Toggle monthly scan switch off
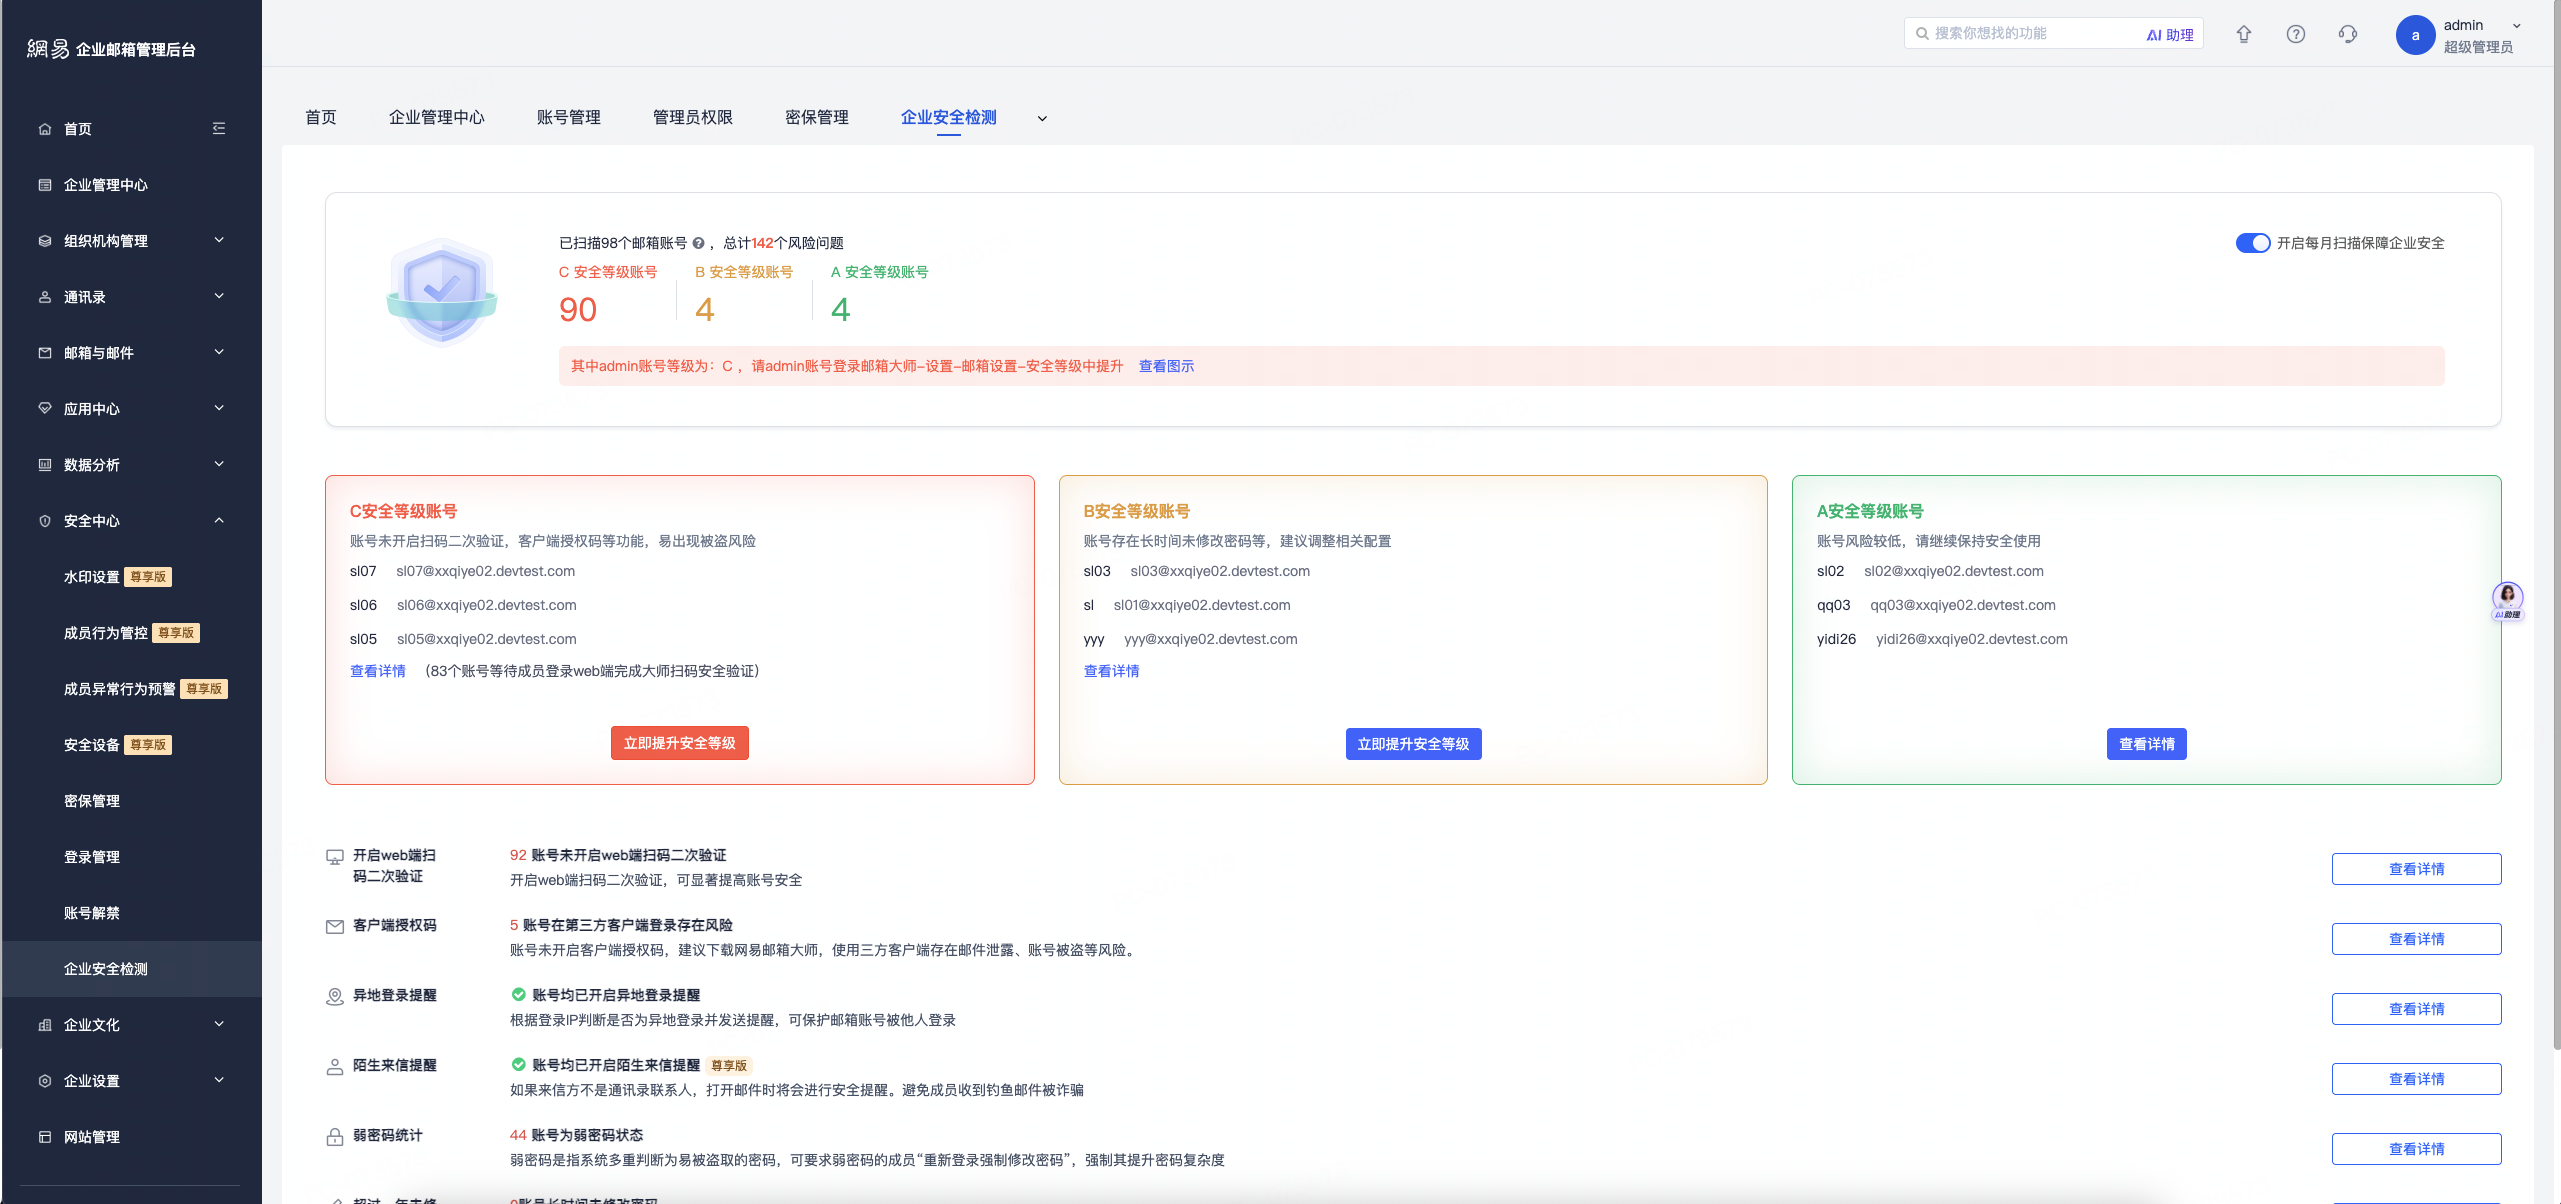This screenshot has width=2561, height=1204. coord(2252,243)
